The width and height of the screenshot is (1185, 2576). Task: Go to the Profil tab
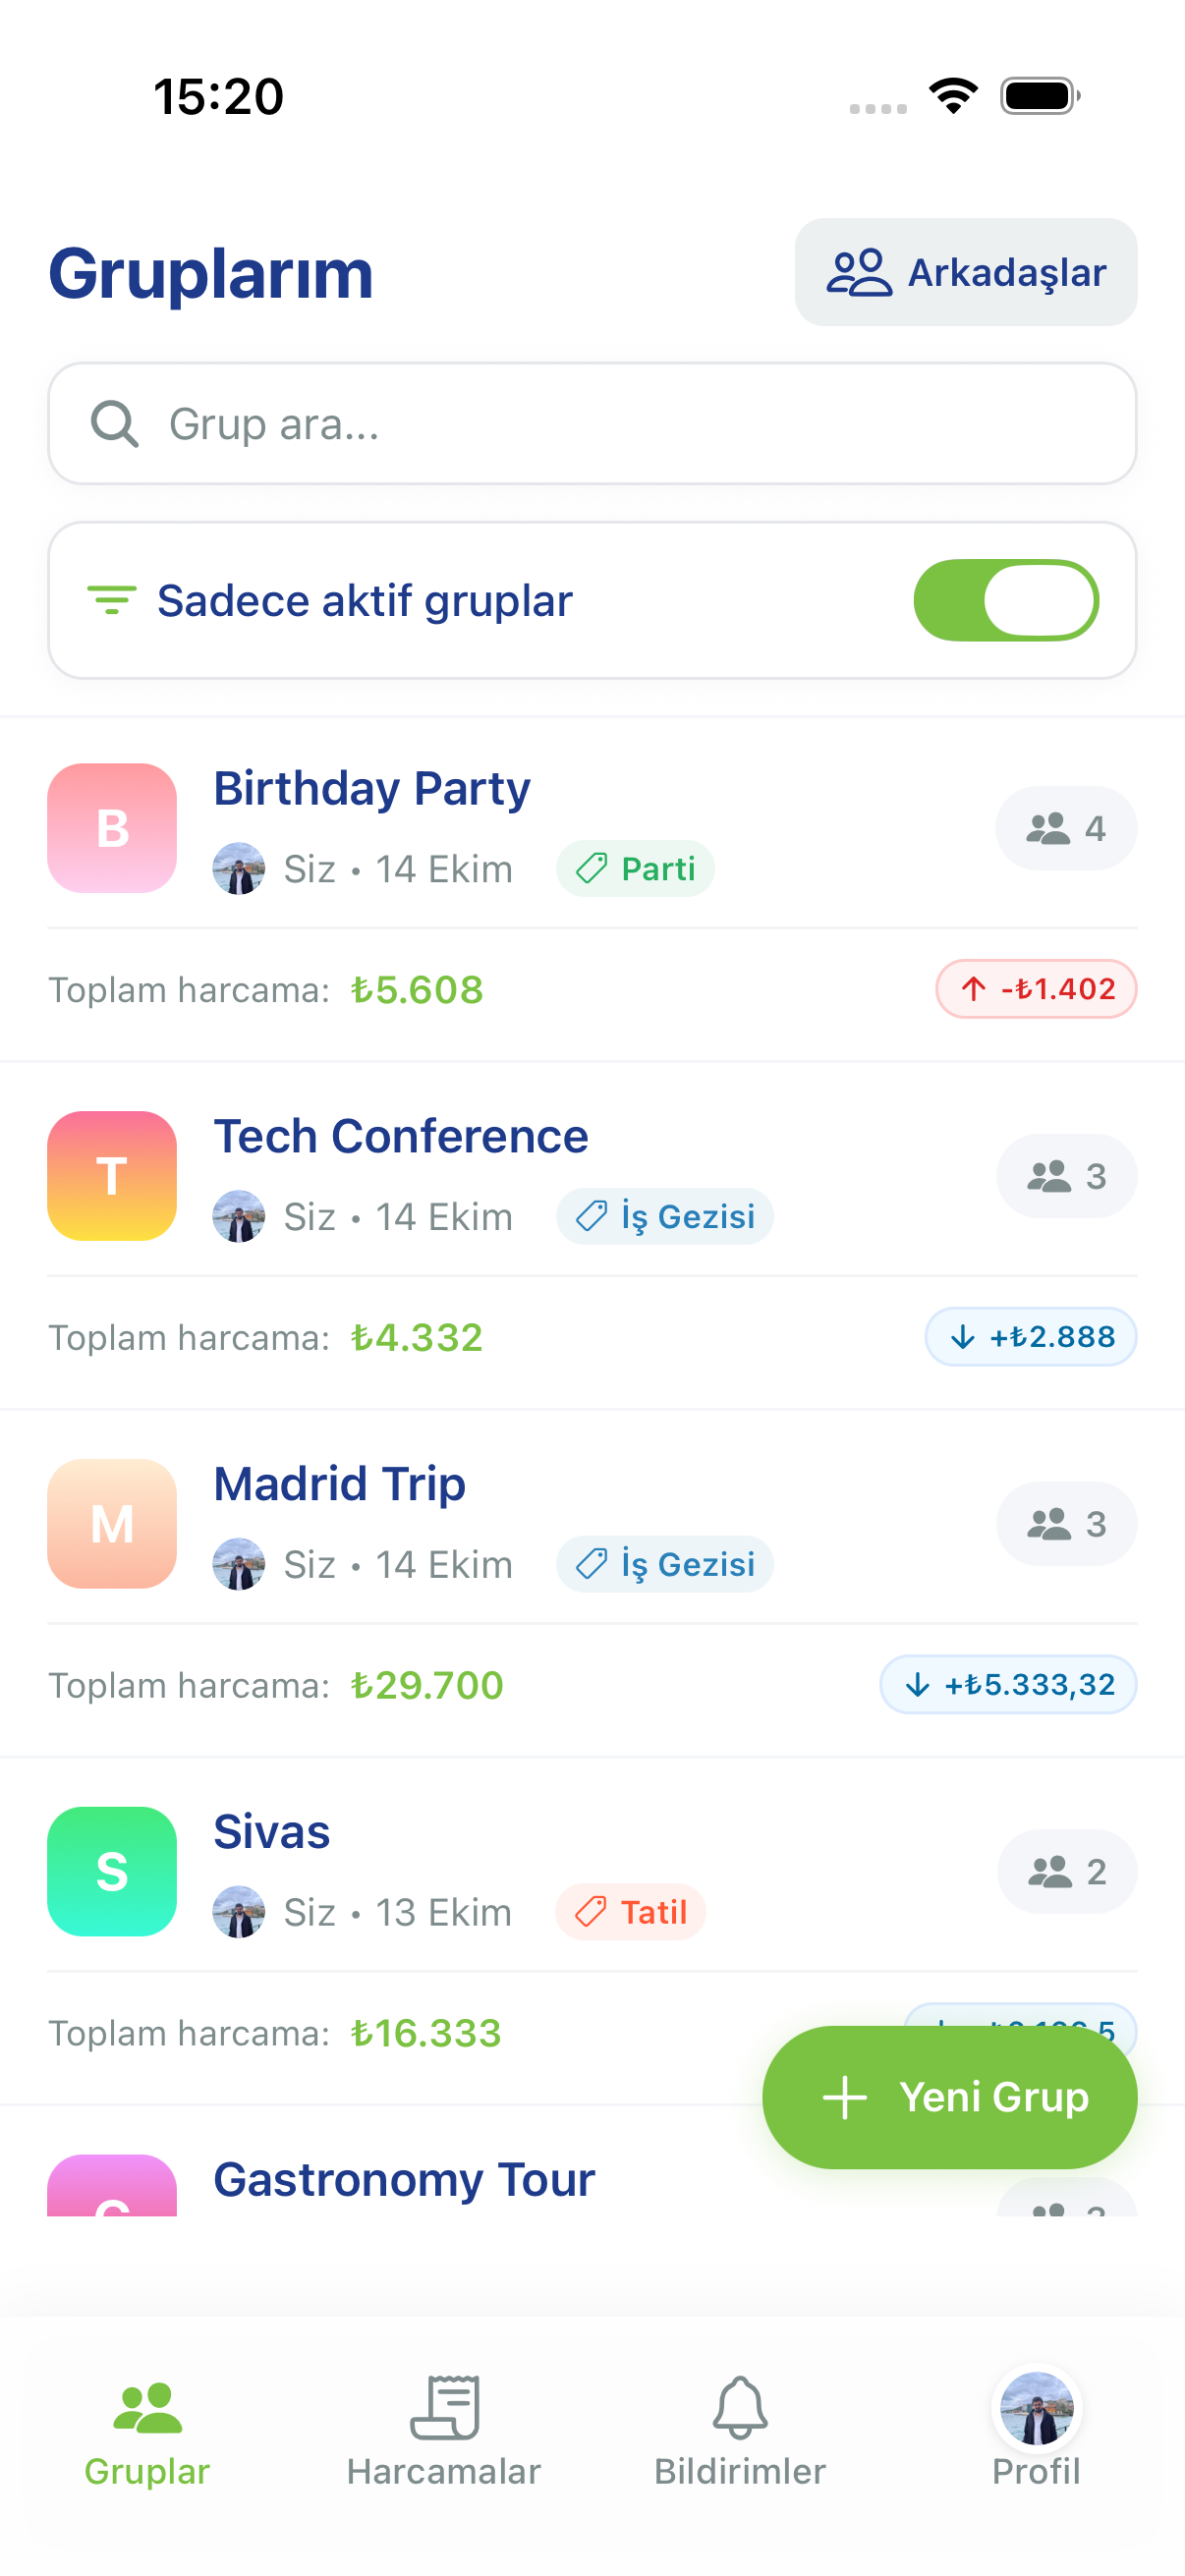pyautogui.click(x=1036, y=2430)
